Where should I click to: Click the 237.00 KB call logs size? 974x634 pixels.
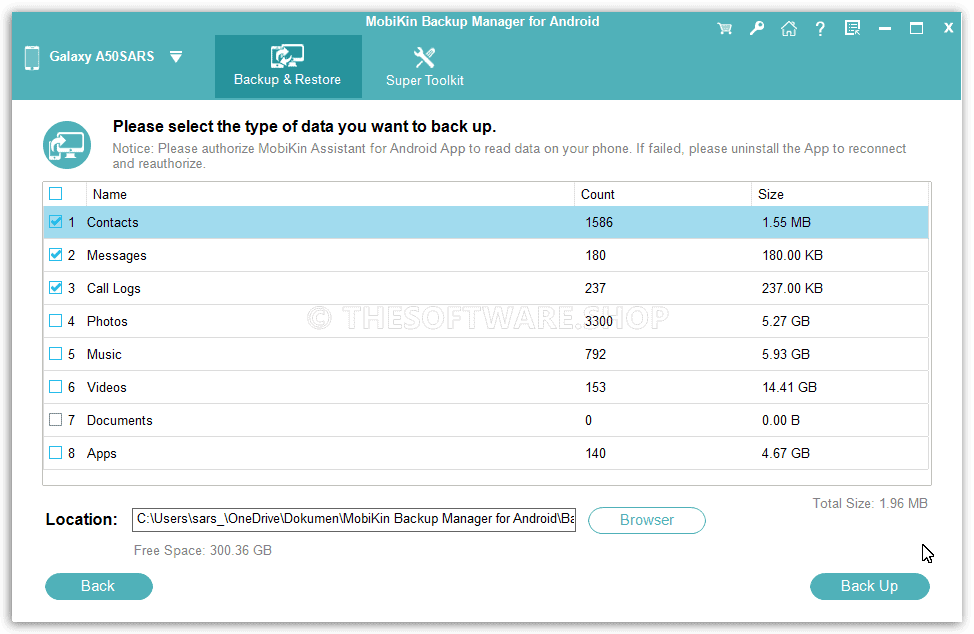point(792,288)
